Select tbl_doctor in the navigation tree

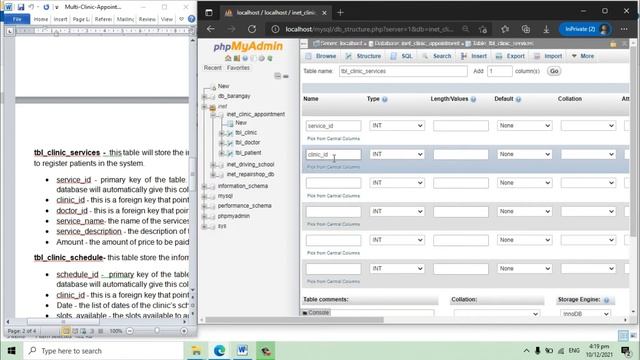[x=248, y=142]
